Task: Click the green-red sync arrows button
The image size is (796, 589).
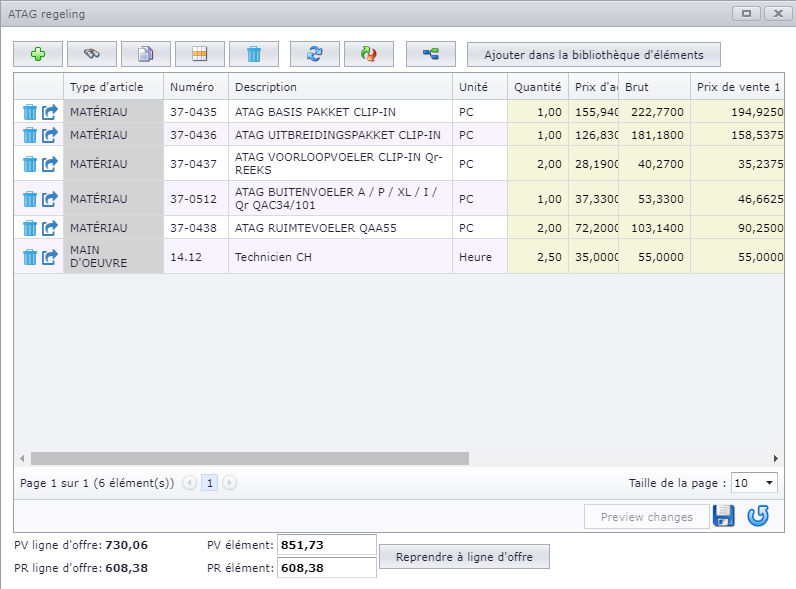Action: click(x=369, y=54)
